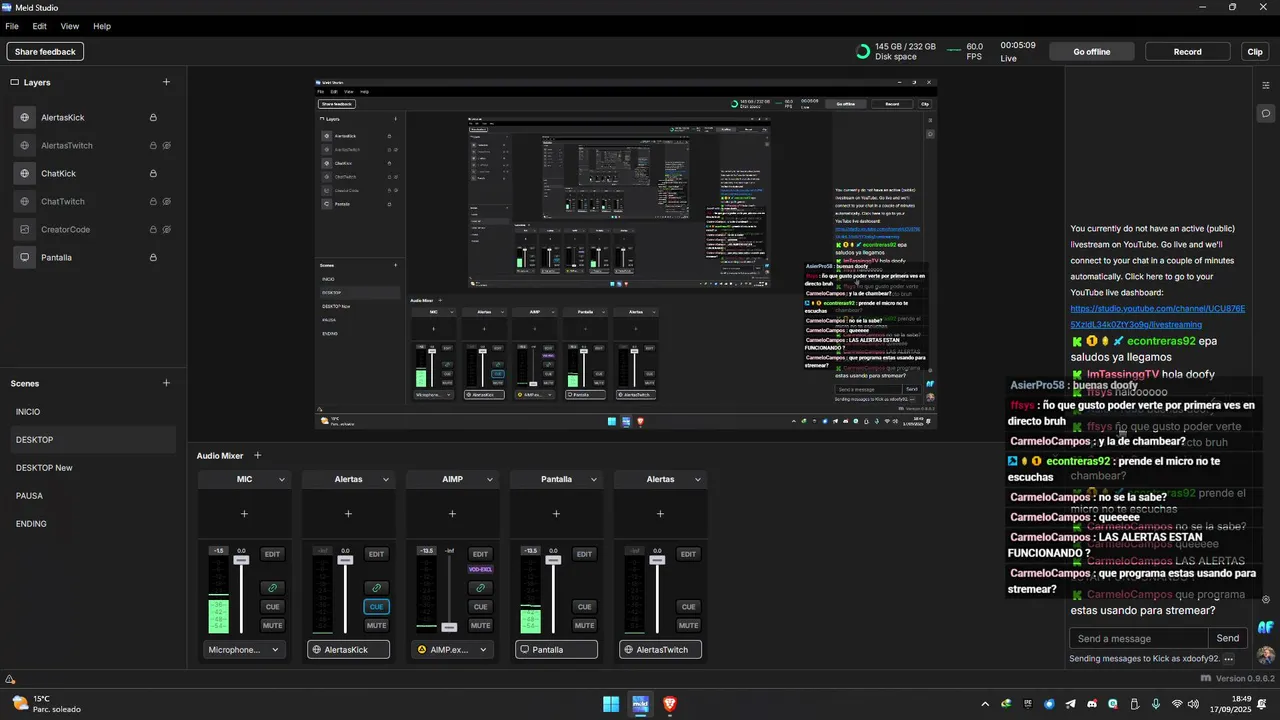
Task: Start recording with the Record button
Action: click(x=1187, y=51)
